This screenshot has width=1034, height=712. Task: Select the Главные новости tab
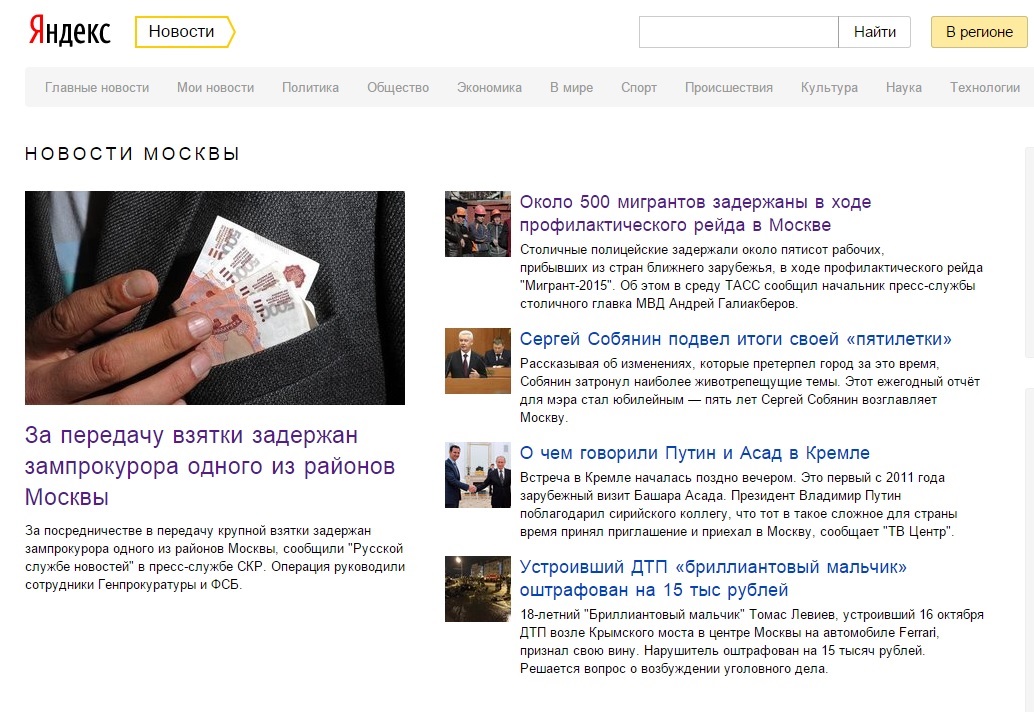(x=97, y=87)
